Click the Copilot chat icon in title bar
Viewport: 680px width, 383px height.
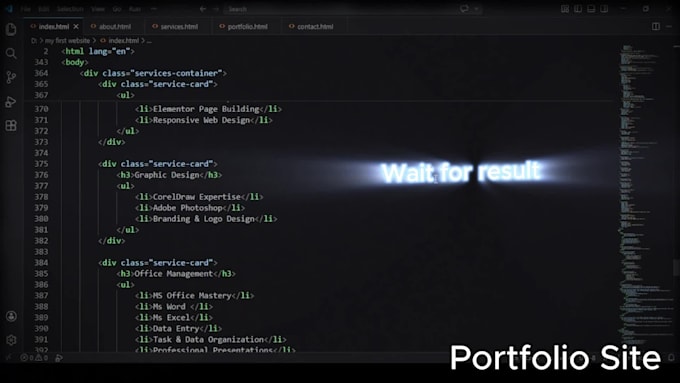464,9
